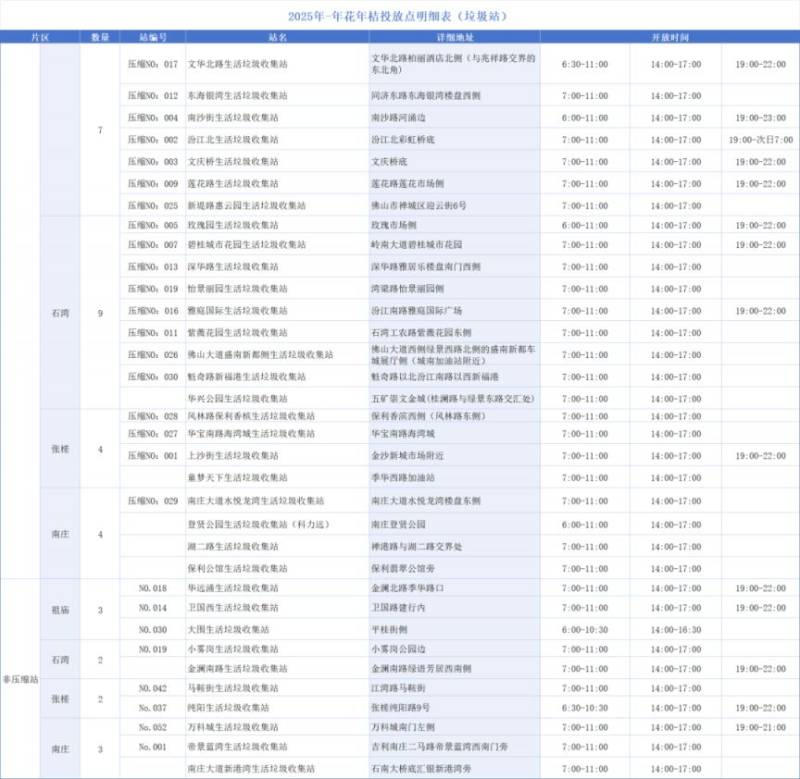Image resolution: width=800 pixels, height=779 pixels.
Task: Select the 莲花路莲花市场侧 address
Action: 408,184
